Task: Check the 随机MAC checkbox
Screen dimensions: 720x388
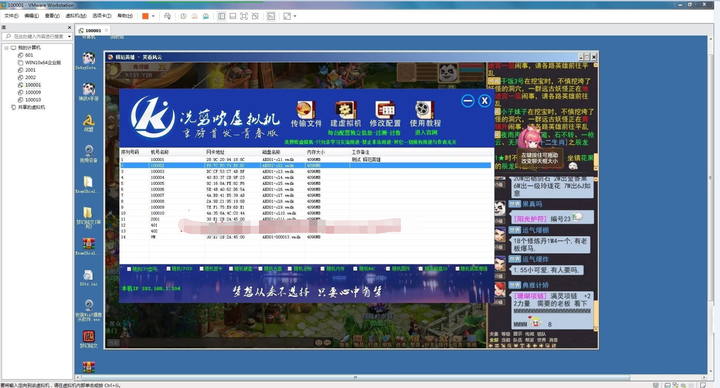Action: [355, 269]
